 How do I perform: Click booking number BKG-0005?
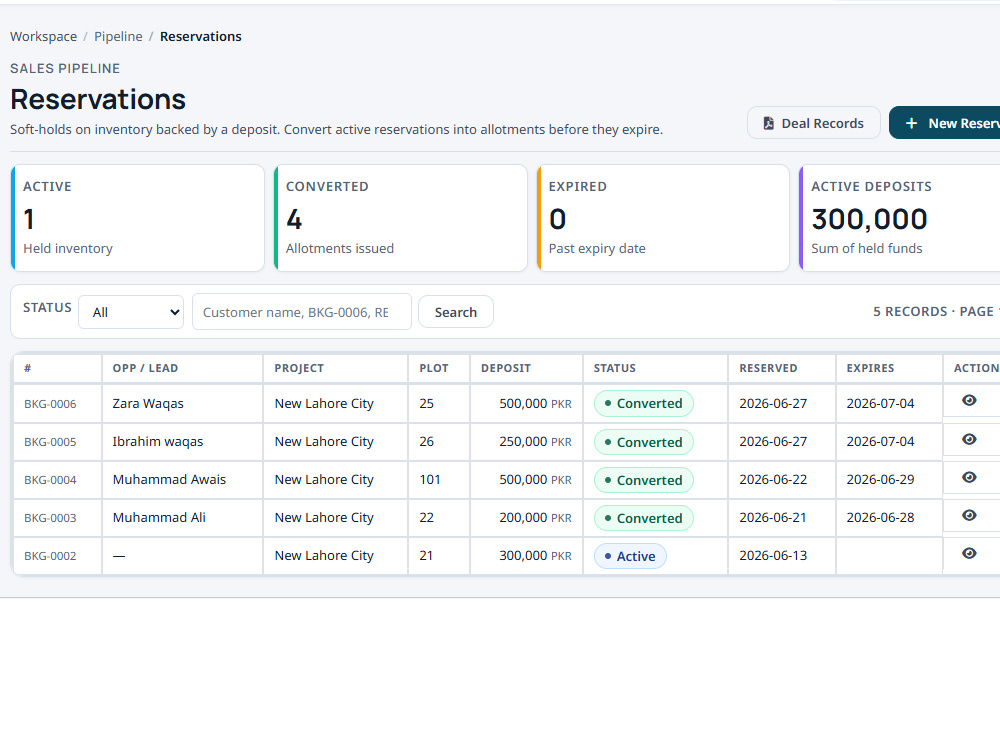[50, 442]
